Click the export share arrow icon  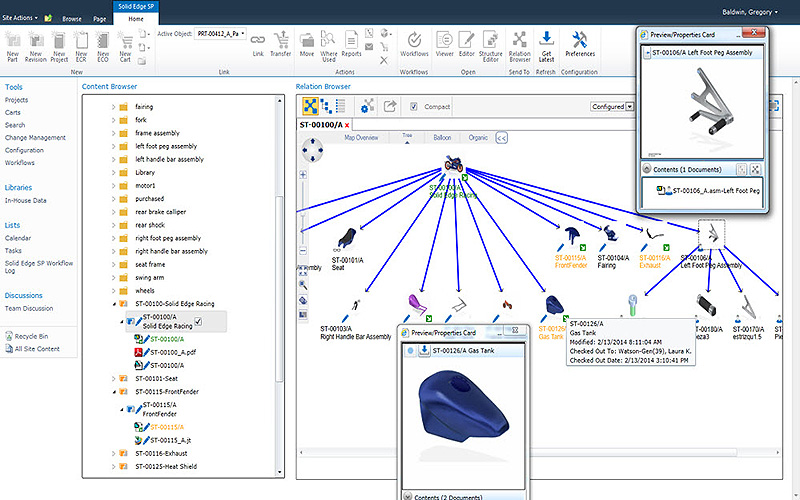tap(390, 106)
